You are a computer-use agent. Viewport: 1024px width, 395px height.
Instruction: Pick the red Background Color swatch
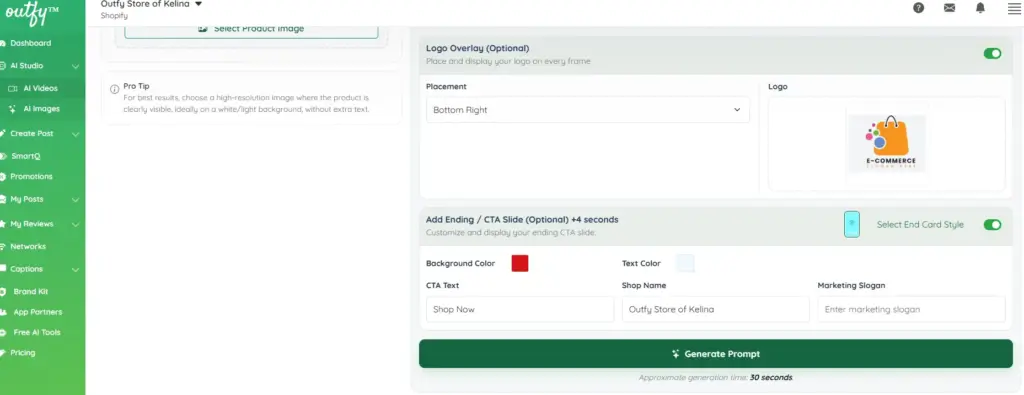click(520, 263)
